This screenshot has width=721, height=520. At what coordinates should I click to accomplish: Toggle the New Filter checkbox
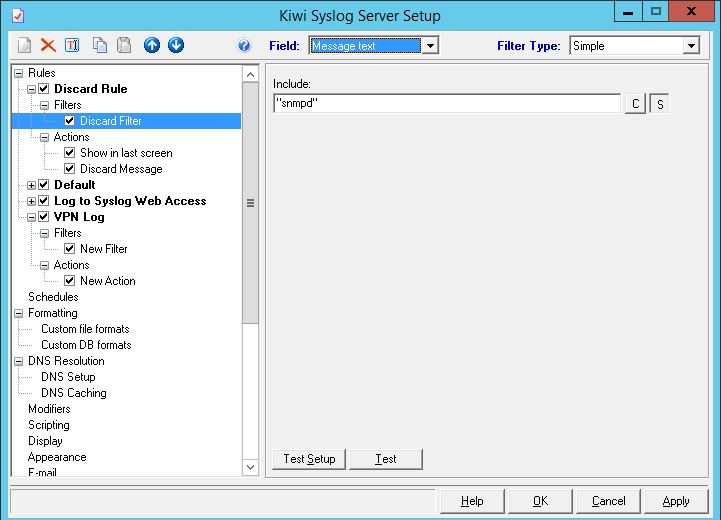pos(69,249)
